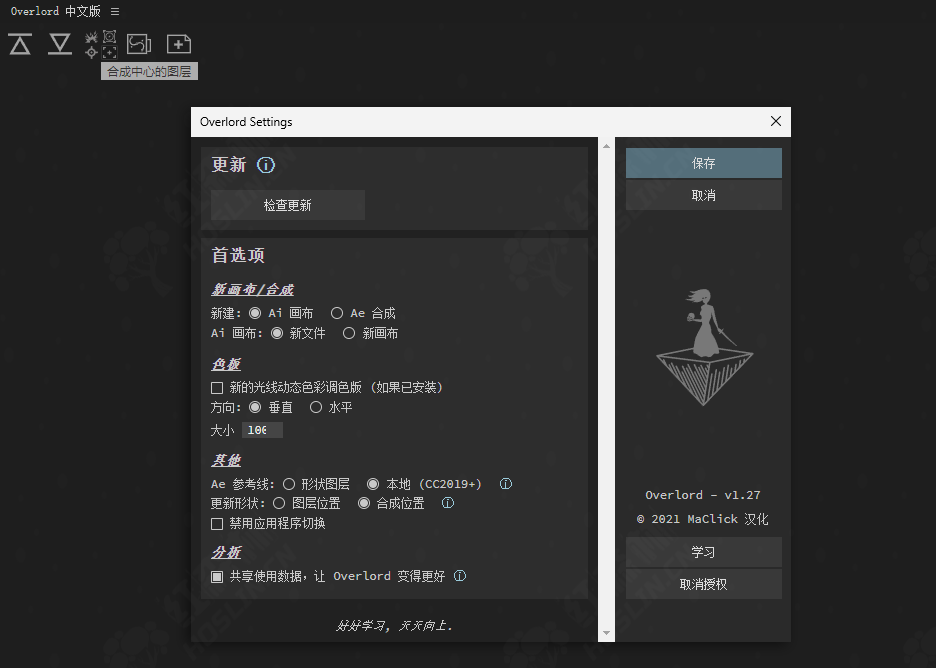
Task: Click the 大小 input field
Action: [262, 430]
